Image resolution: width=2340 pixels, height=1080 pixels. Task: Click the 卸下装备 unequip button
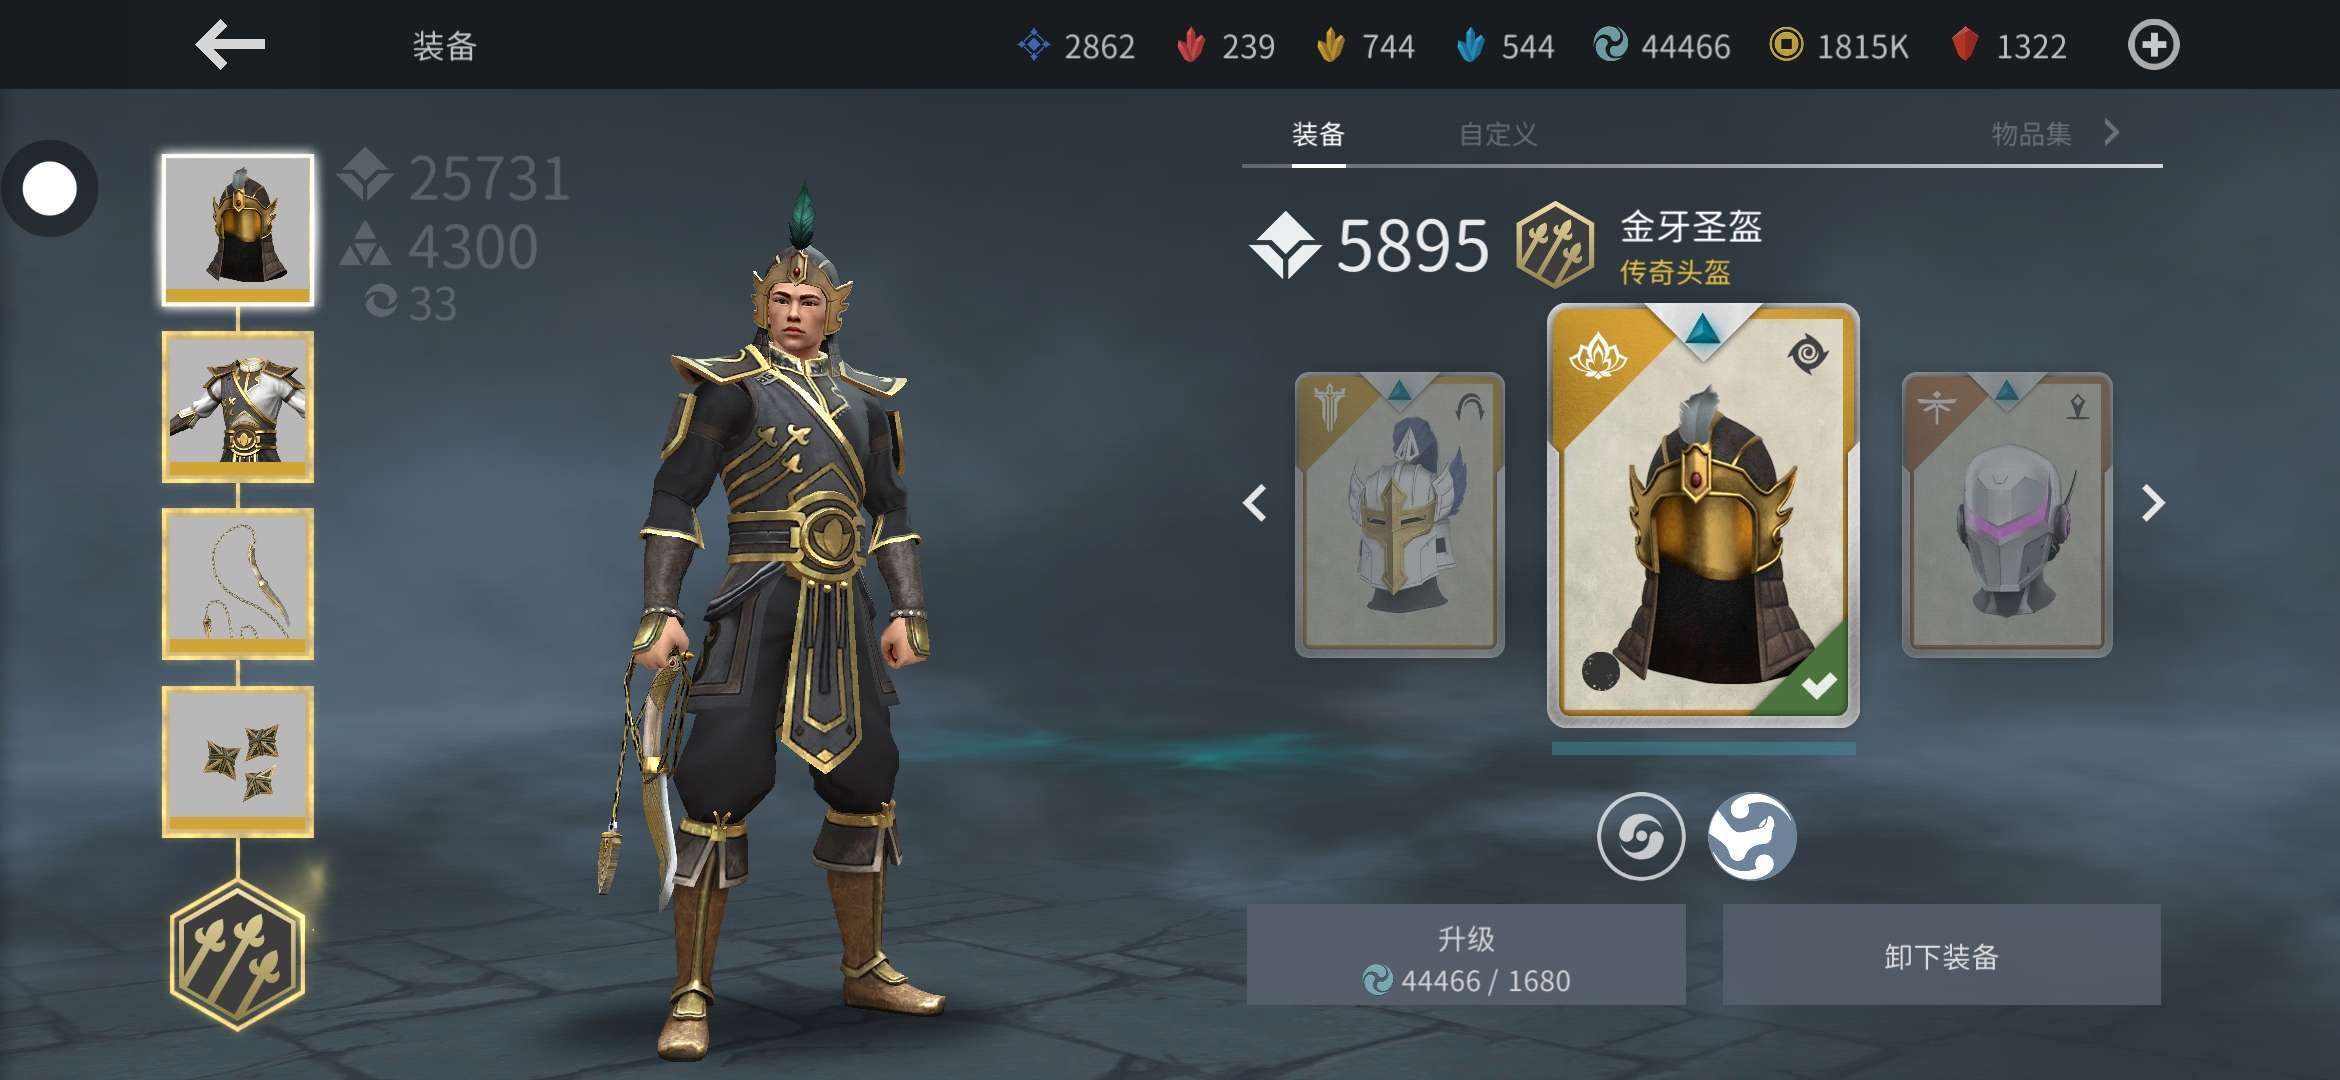(1941, 955)
